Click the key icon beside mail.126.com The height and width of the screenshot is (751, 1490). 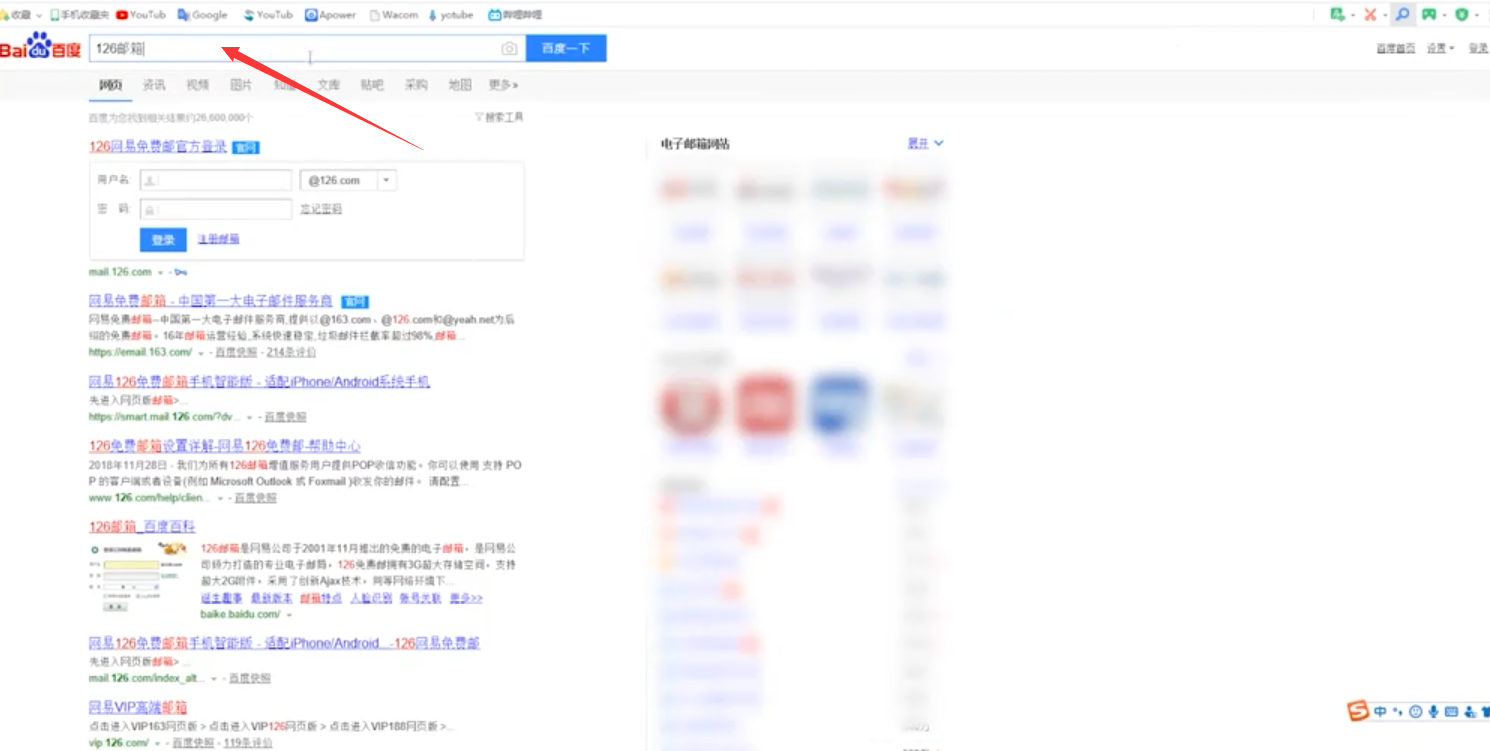pos(181,272)
